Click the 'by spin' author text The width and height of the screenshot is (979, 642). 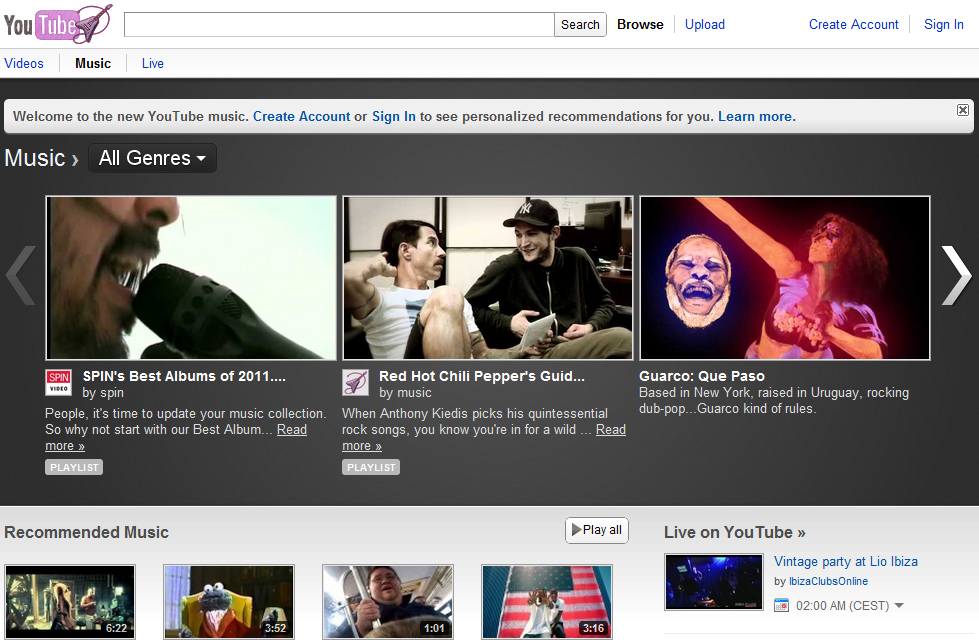click(103, 393)
